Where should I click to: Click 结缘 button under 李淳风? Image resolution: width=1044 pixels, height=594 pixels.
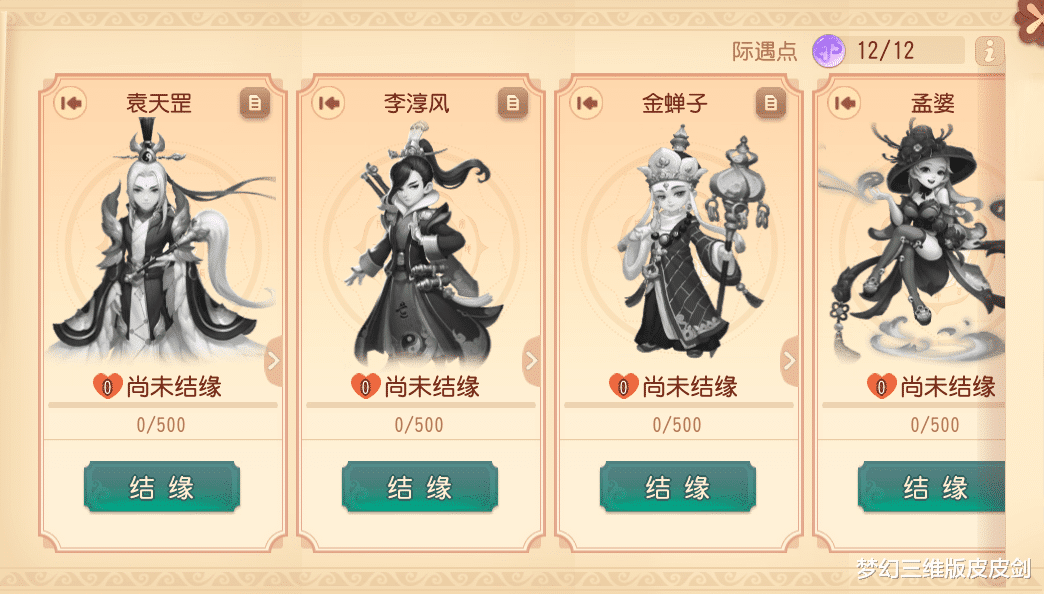point(419,487)
